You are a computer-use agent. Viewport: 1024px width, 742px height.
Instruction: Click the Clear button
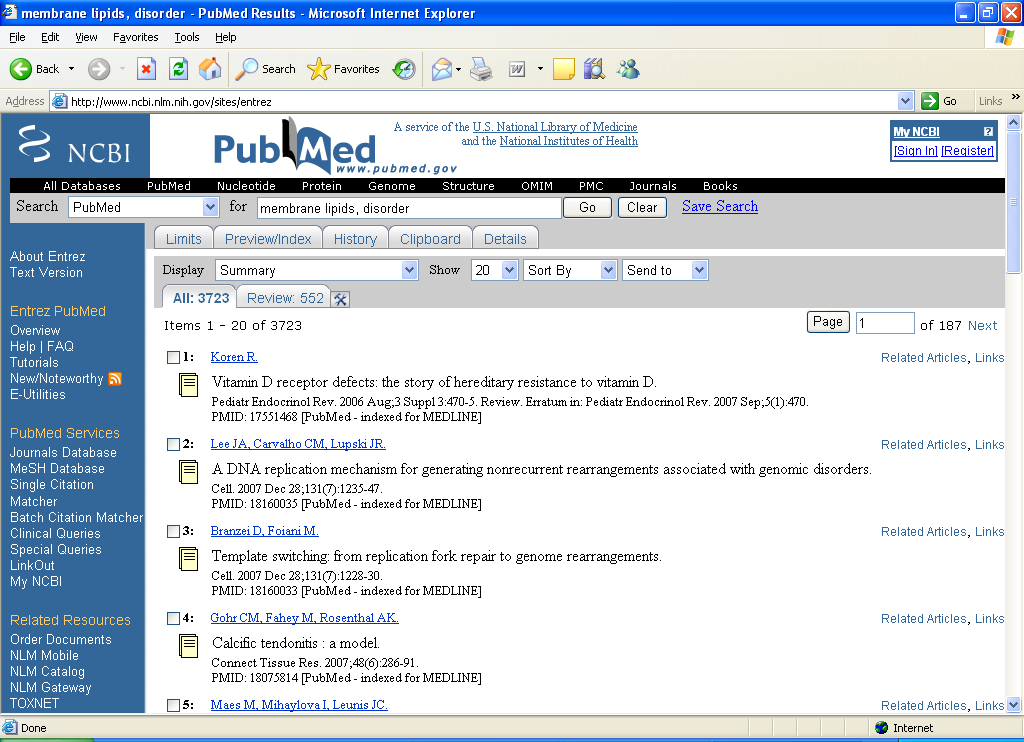pos(642,207)
